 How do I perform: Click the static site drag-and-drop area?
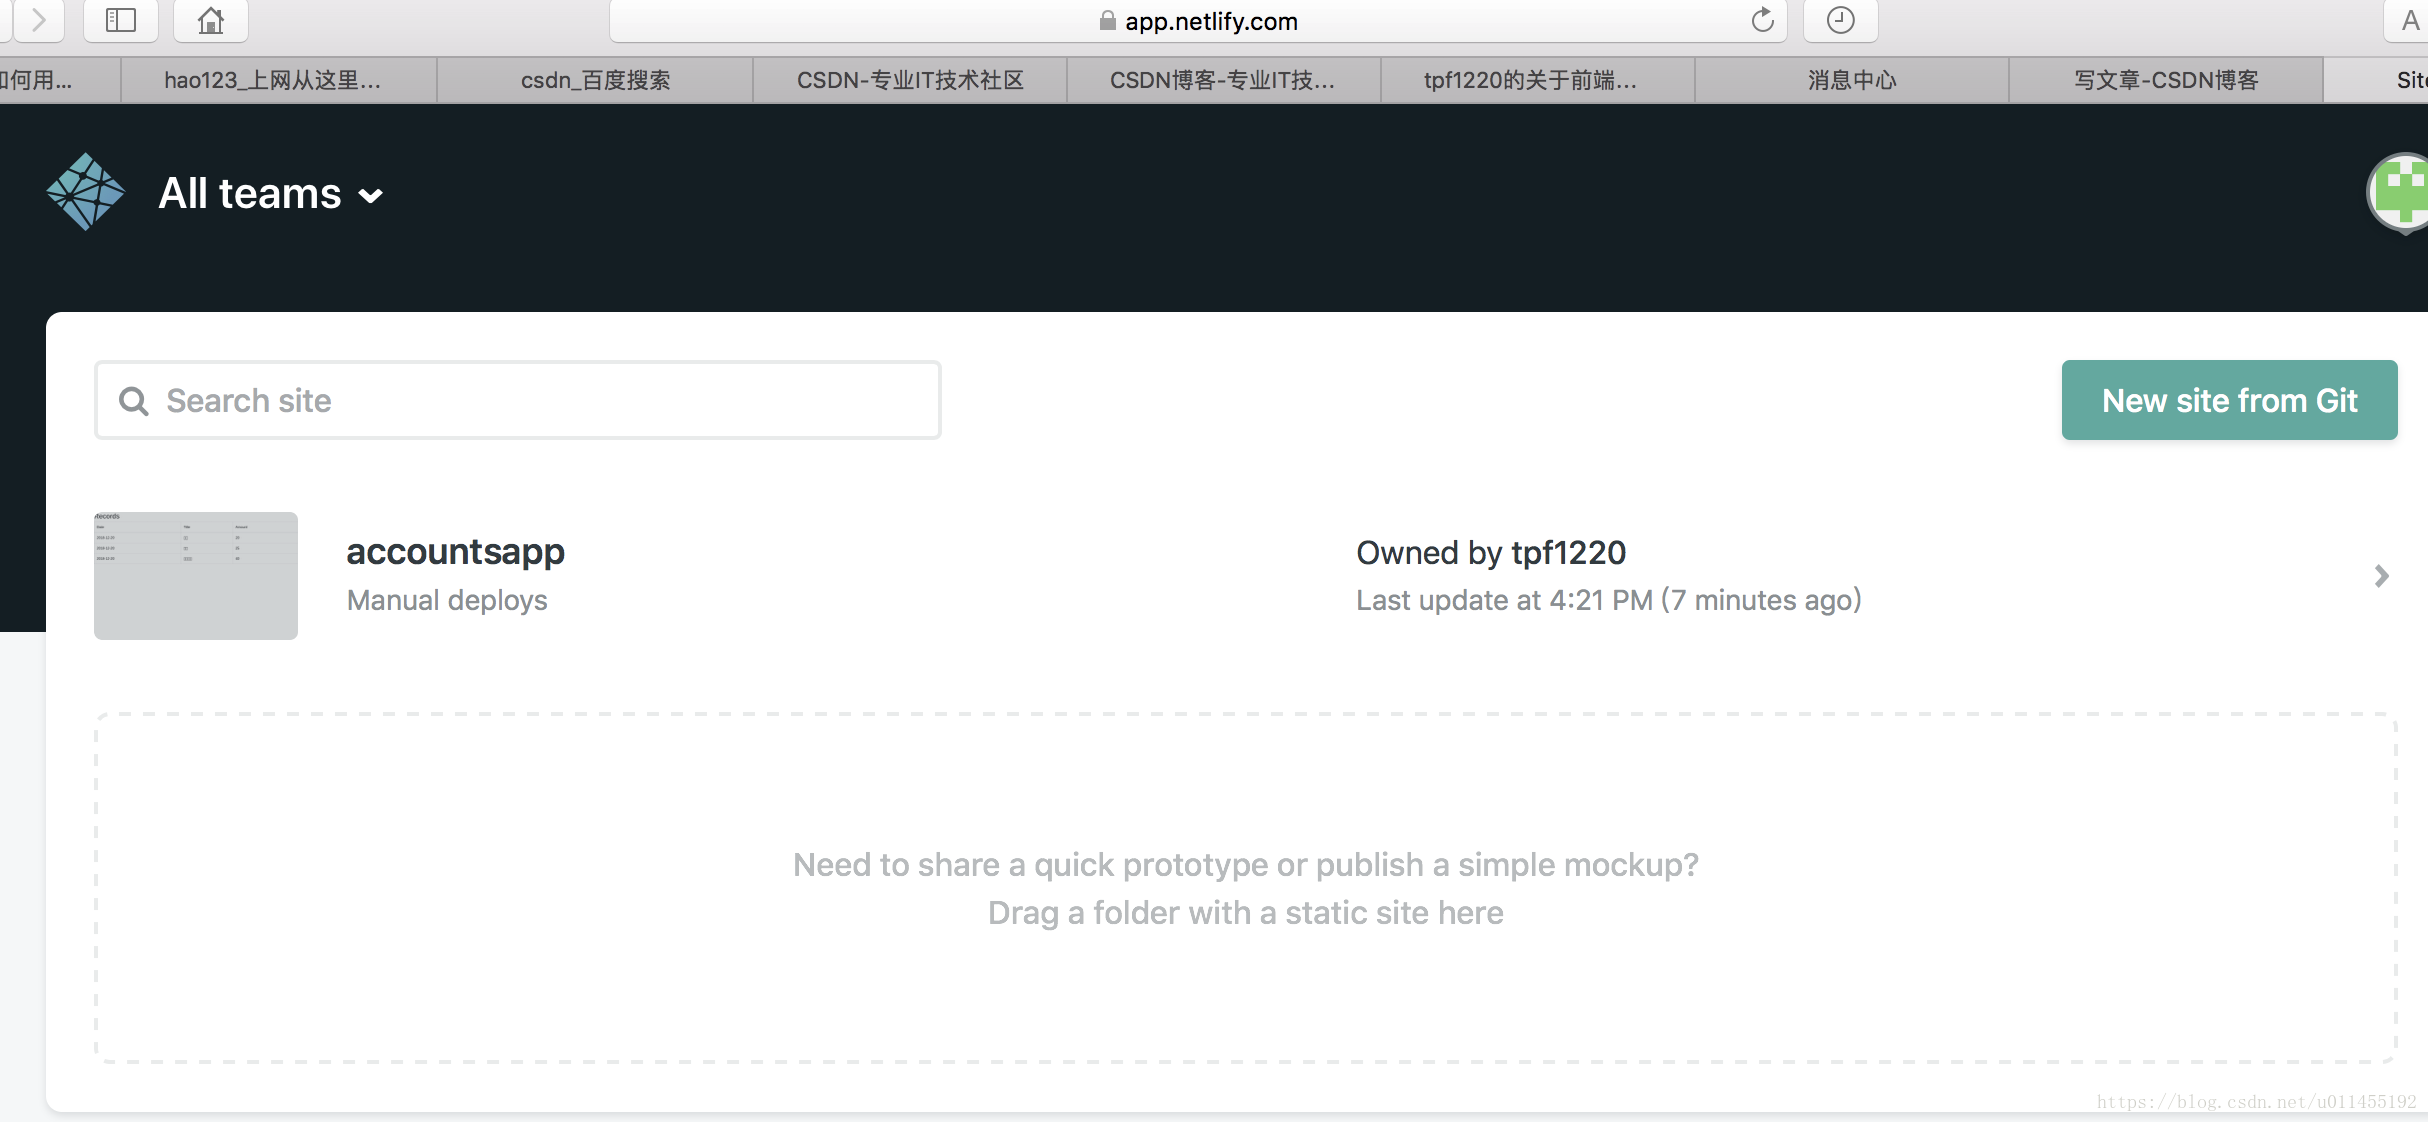(x=1245, y=888)
